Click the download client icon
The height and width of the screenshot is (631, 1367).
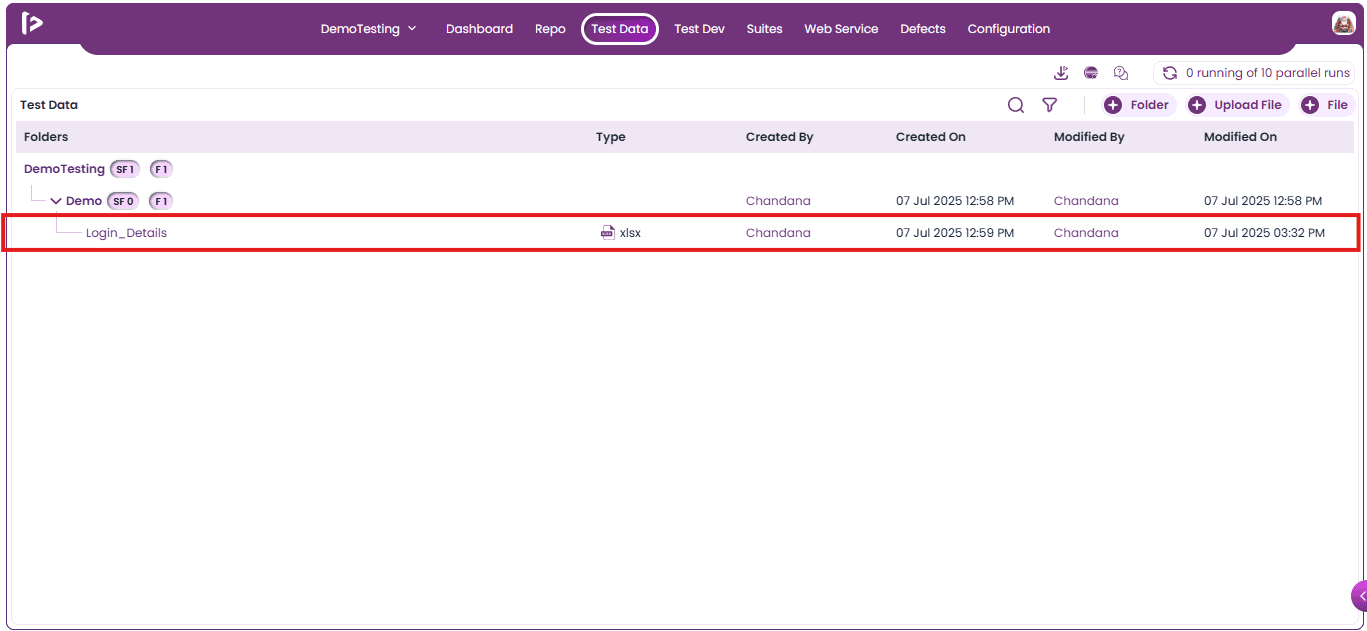click(x=1061, y=73)
